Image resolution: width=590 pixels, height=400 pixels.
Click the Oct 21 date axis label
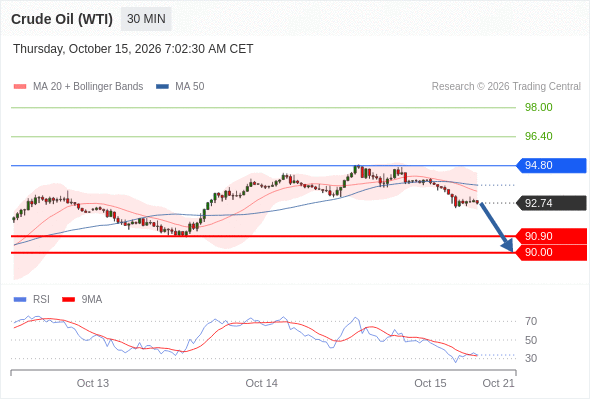click(498, 383)
